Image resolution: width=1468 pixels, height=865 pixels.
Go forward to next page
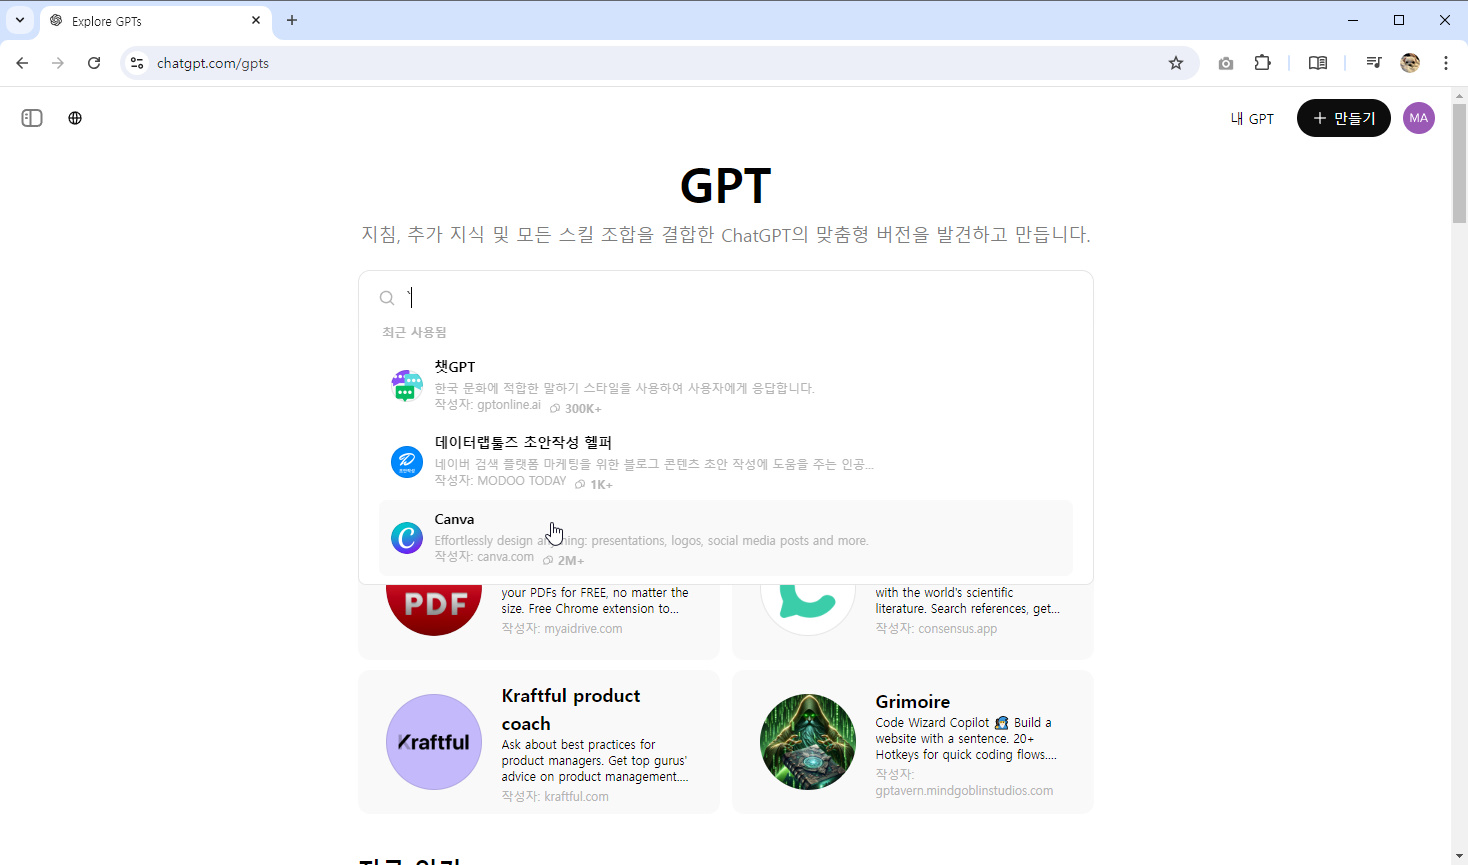(x=58, y=63)
